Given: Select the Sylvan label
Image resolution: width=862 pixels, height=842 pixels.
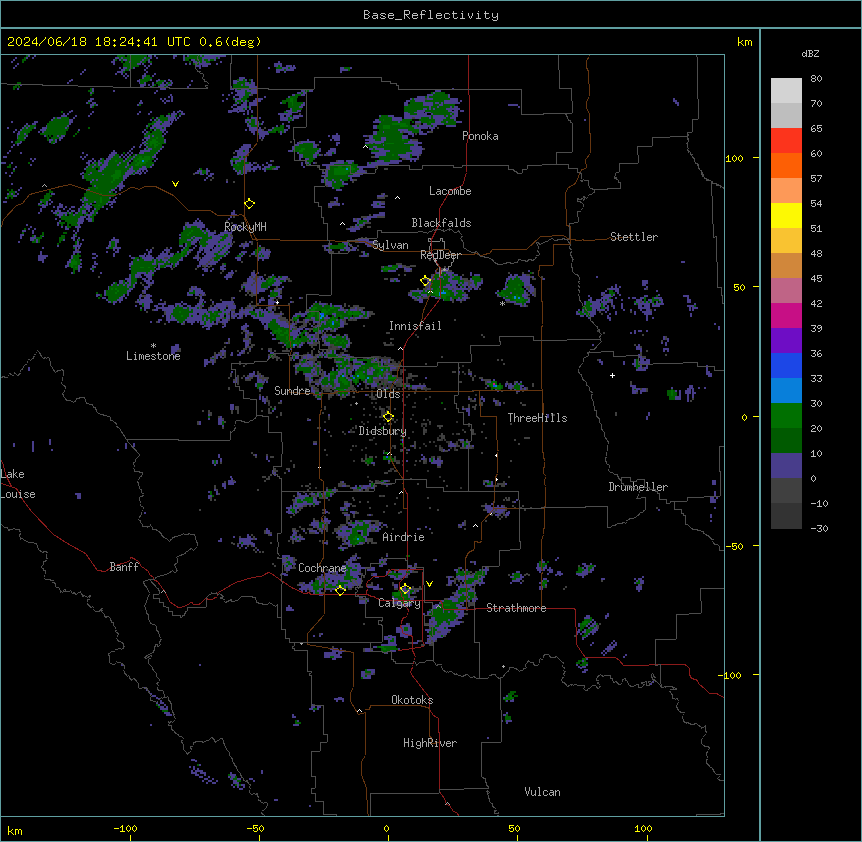Looking at the screenshot, I should (390, 245).
